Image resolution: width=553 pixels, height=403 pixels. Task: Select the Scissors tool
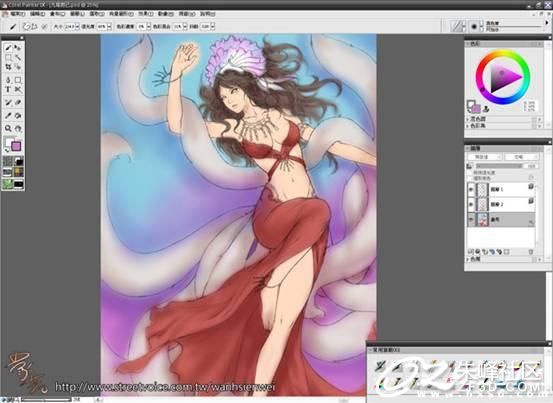pos(18,90)
